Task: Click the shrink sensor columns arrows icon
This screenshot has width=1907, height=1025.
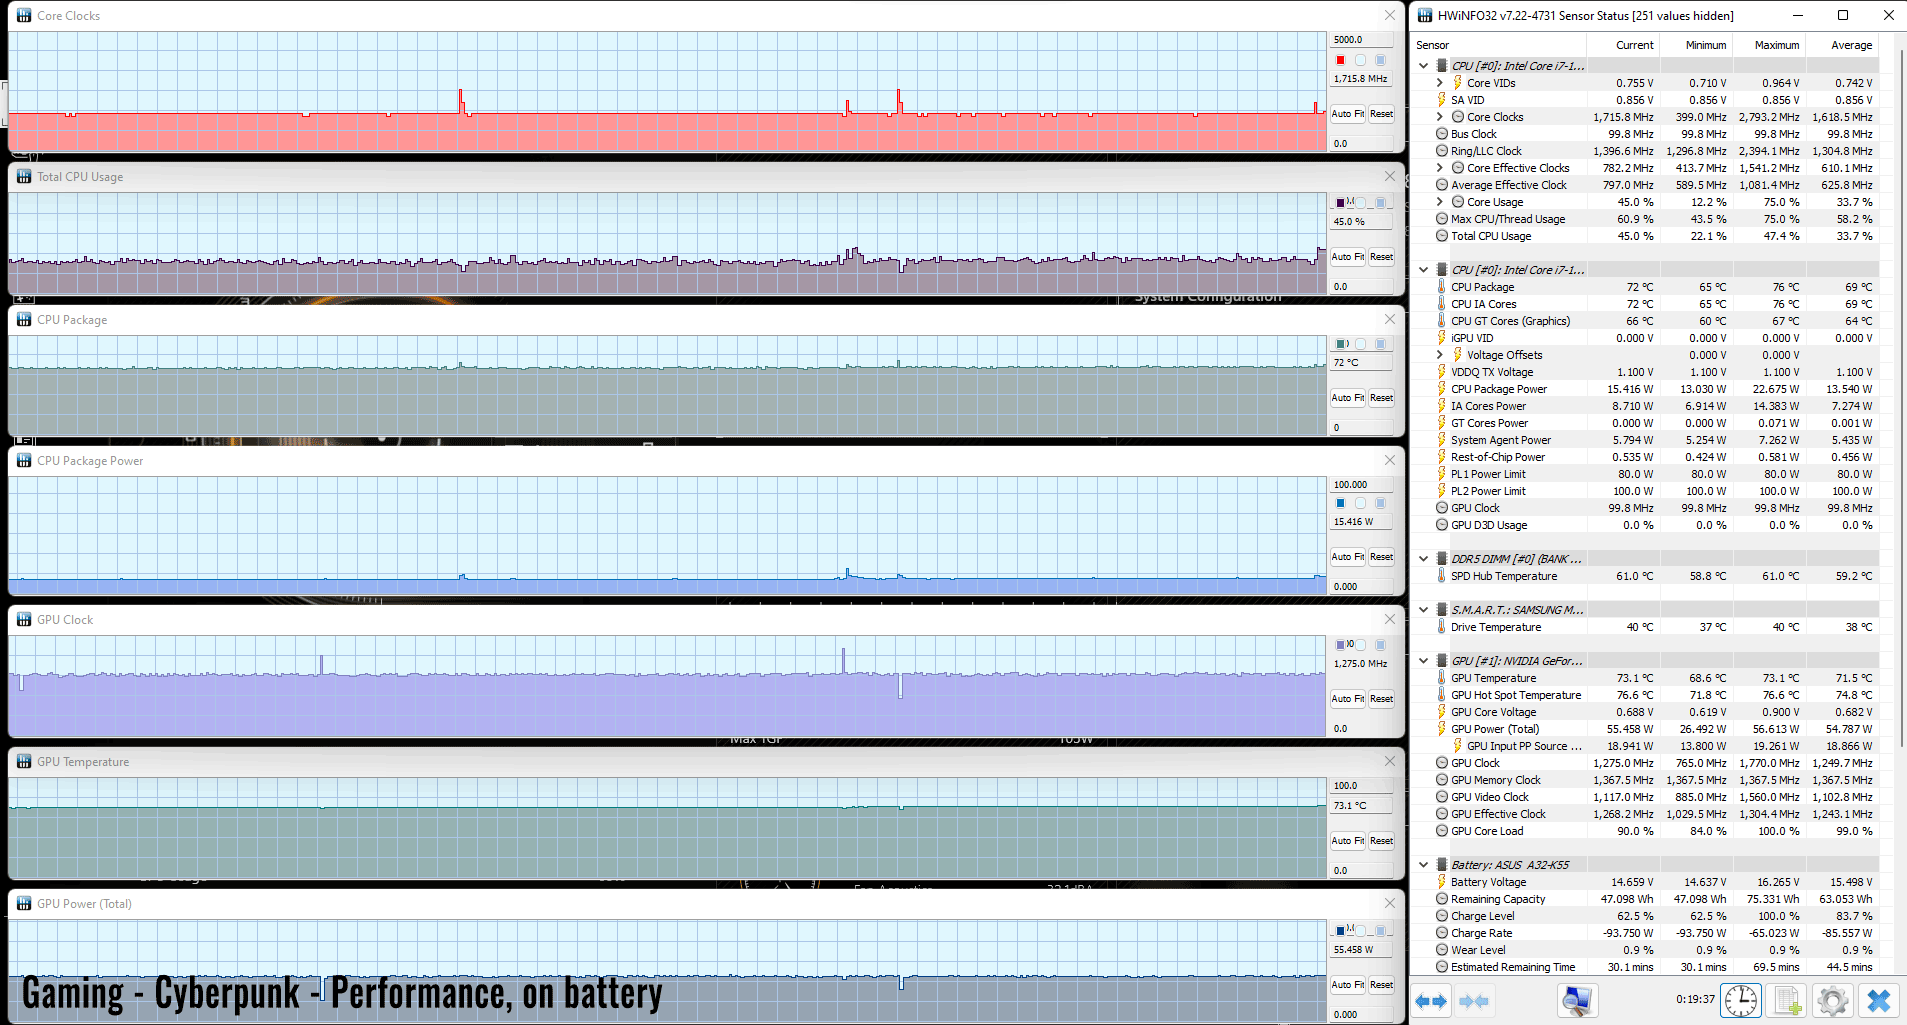Action: pyautogui.click(x=1474, y=1000)
